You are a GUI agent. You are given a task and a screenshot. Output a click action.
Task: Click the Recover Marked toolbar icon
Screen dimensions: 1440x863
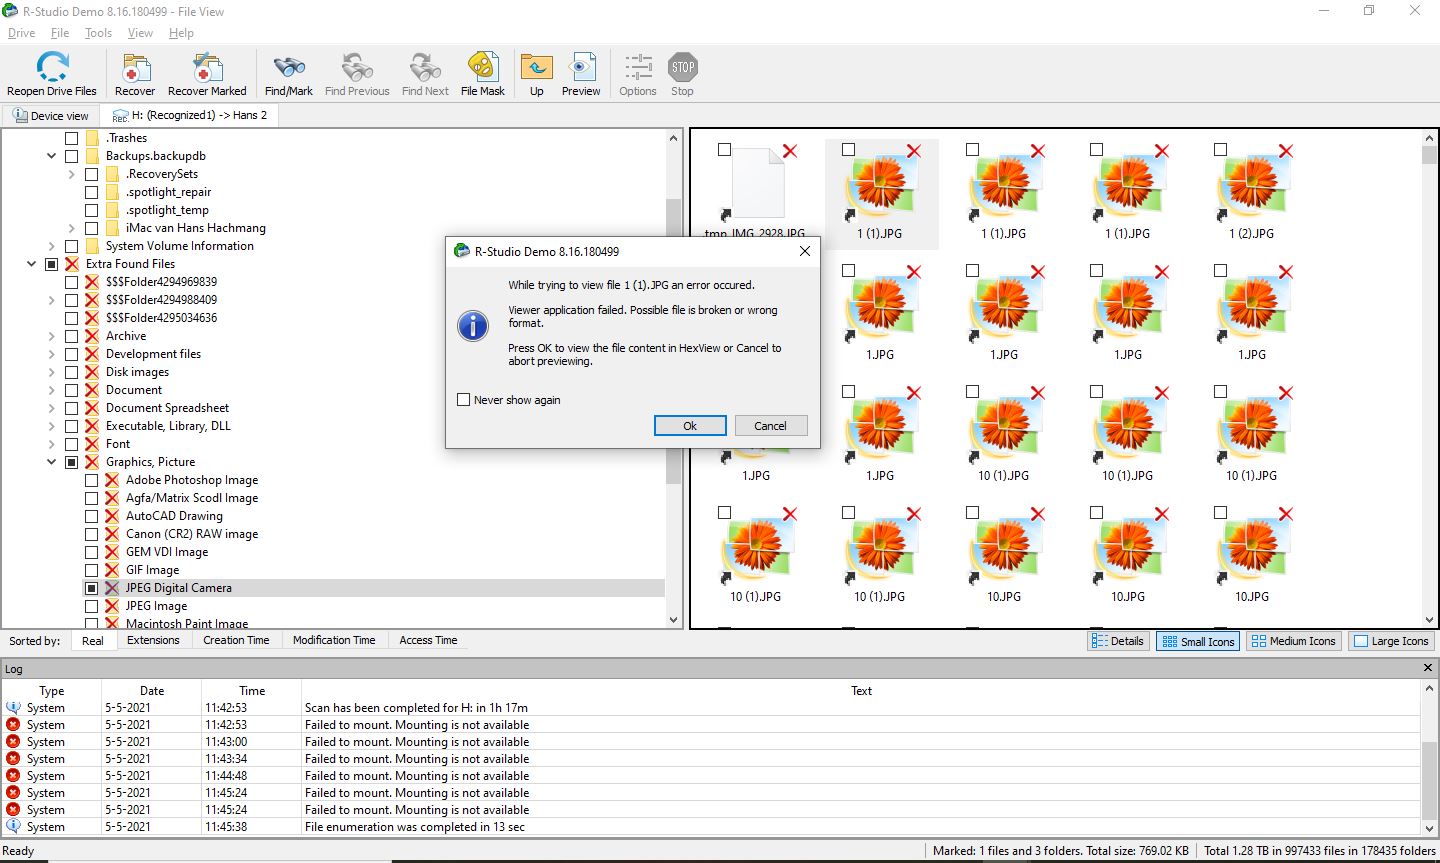tap(207, 67)
